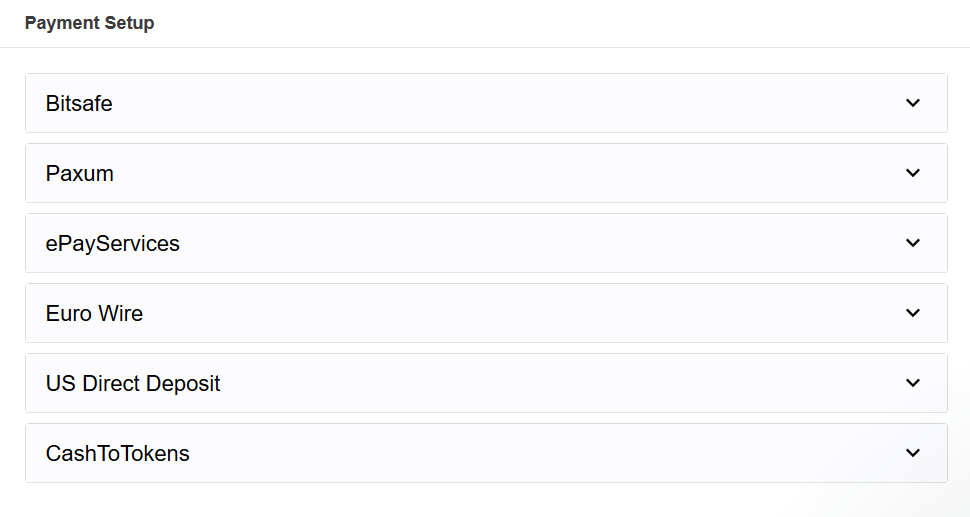Expand the Paxum payment option
This screenshot has width=970, height=517.
[486, 173]
